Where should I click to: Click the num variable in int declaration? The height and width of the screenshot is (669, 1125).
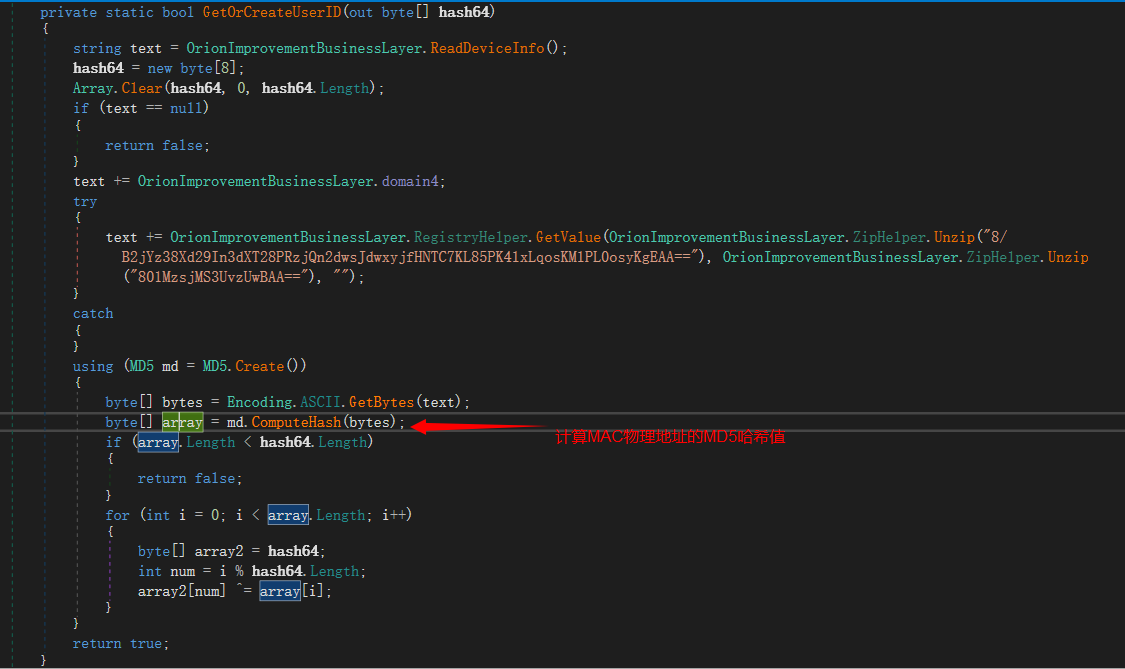tap(182, 571)
